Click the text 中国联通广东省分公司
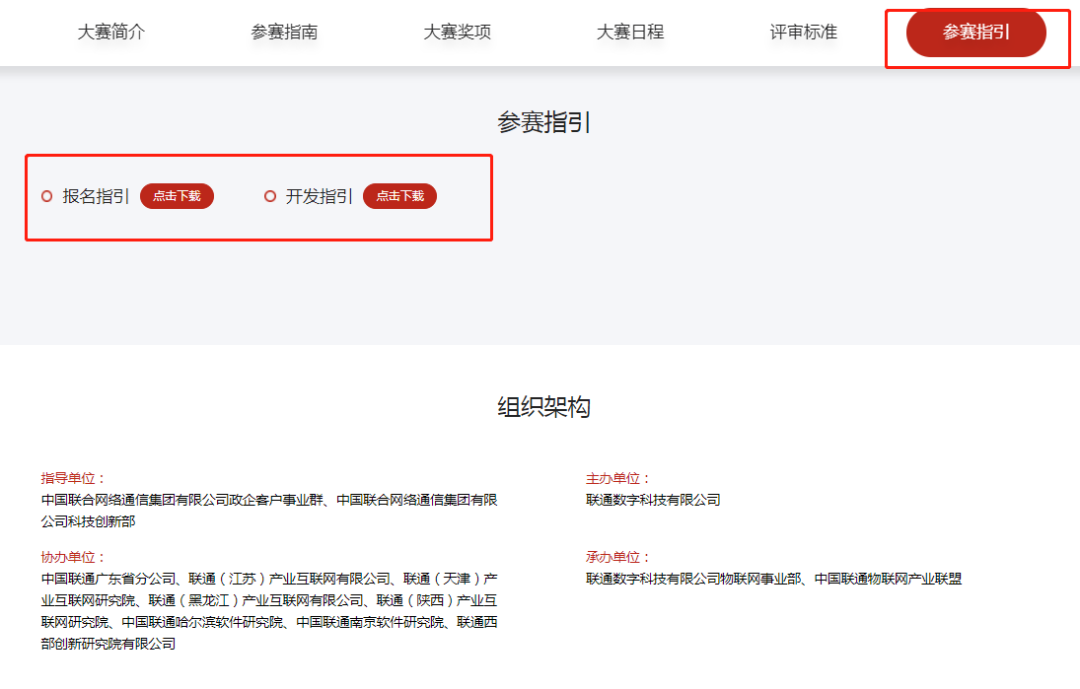The height and width of the screenshot is (689, 1080). tap(108, 579)
